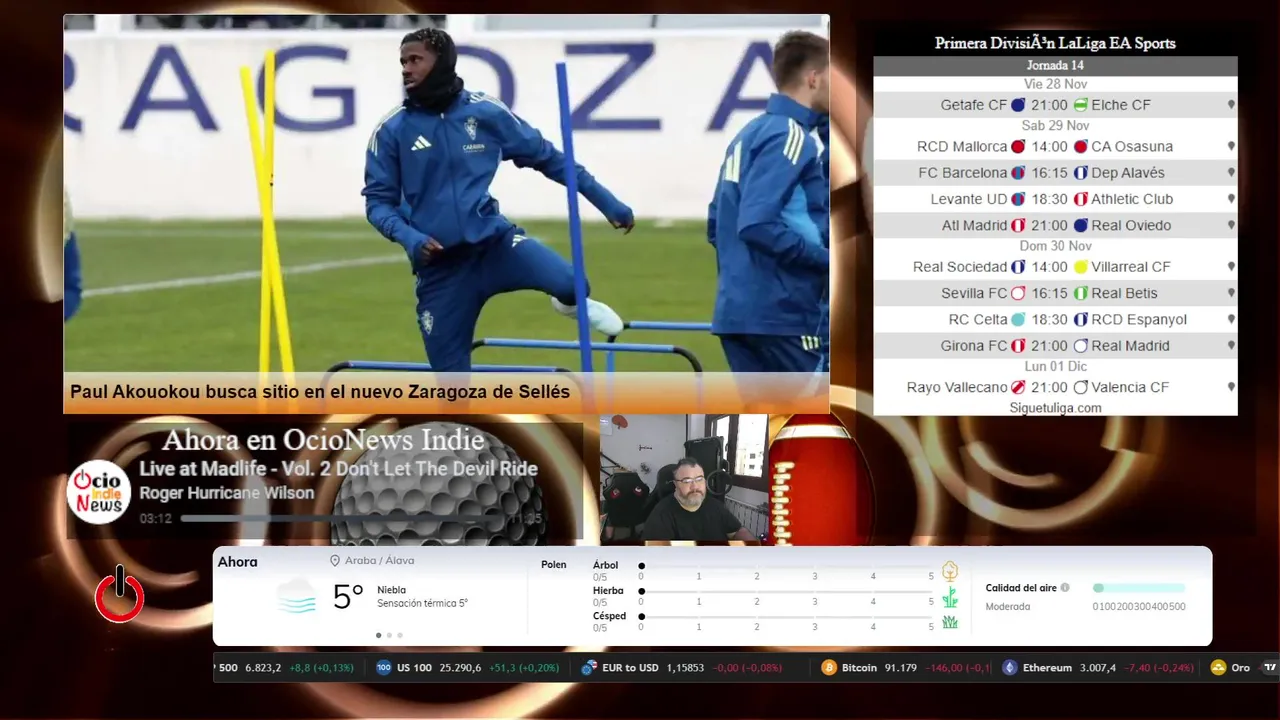Select the first weather carousel dot
This screenshot has height=720, width=1280.
378,635
